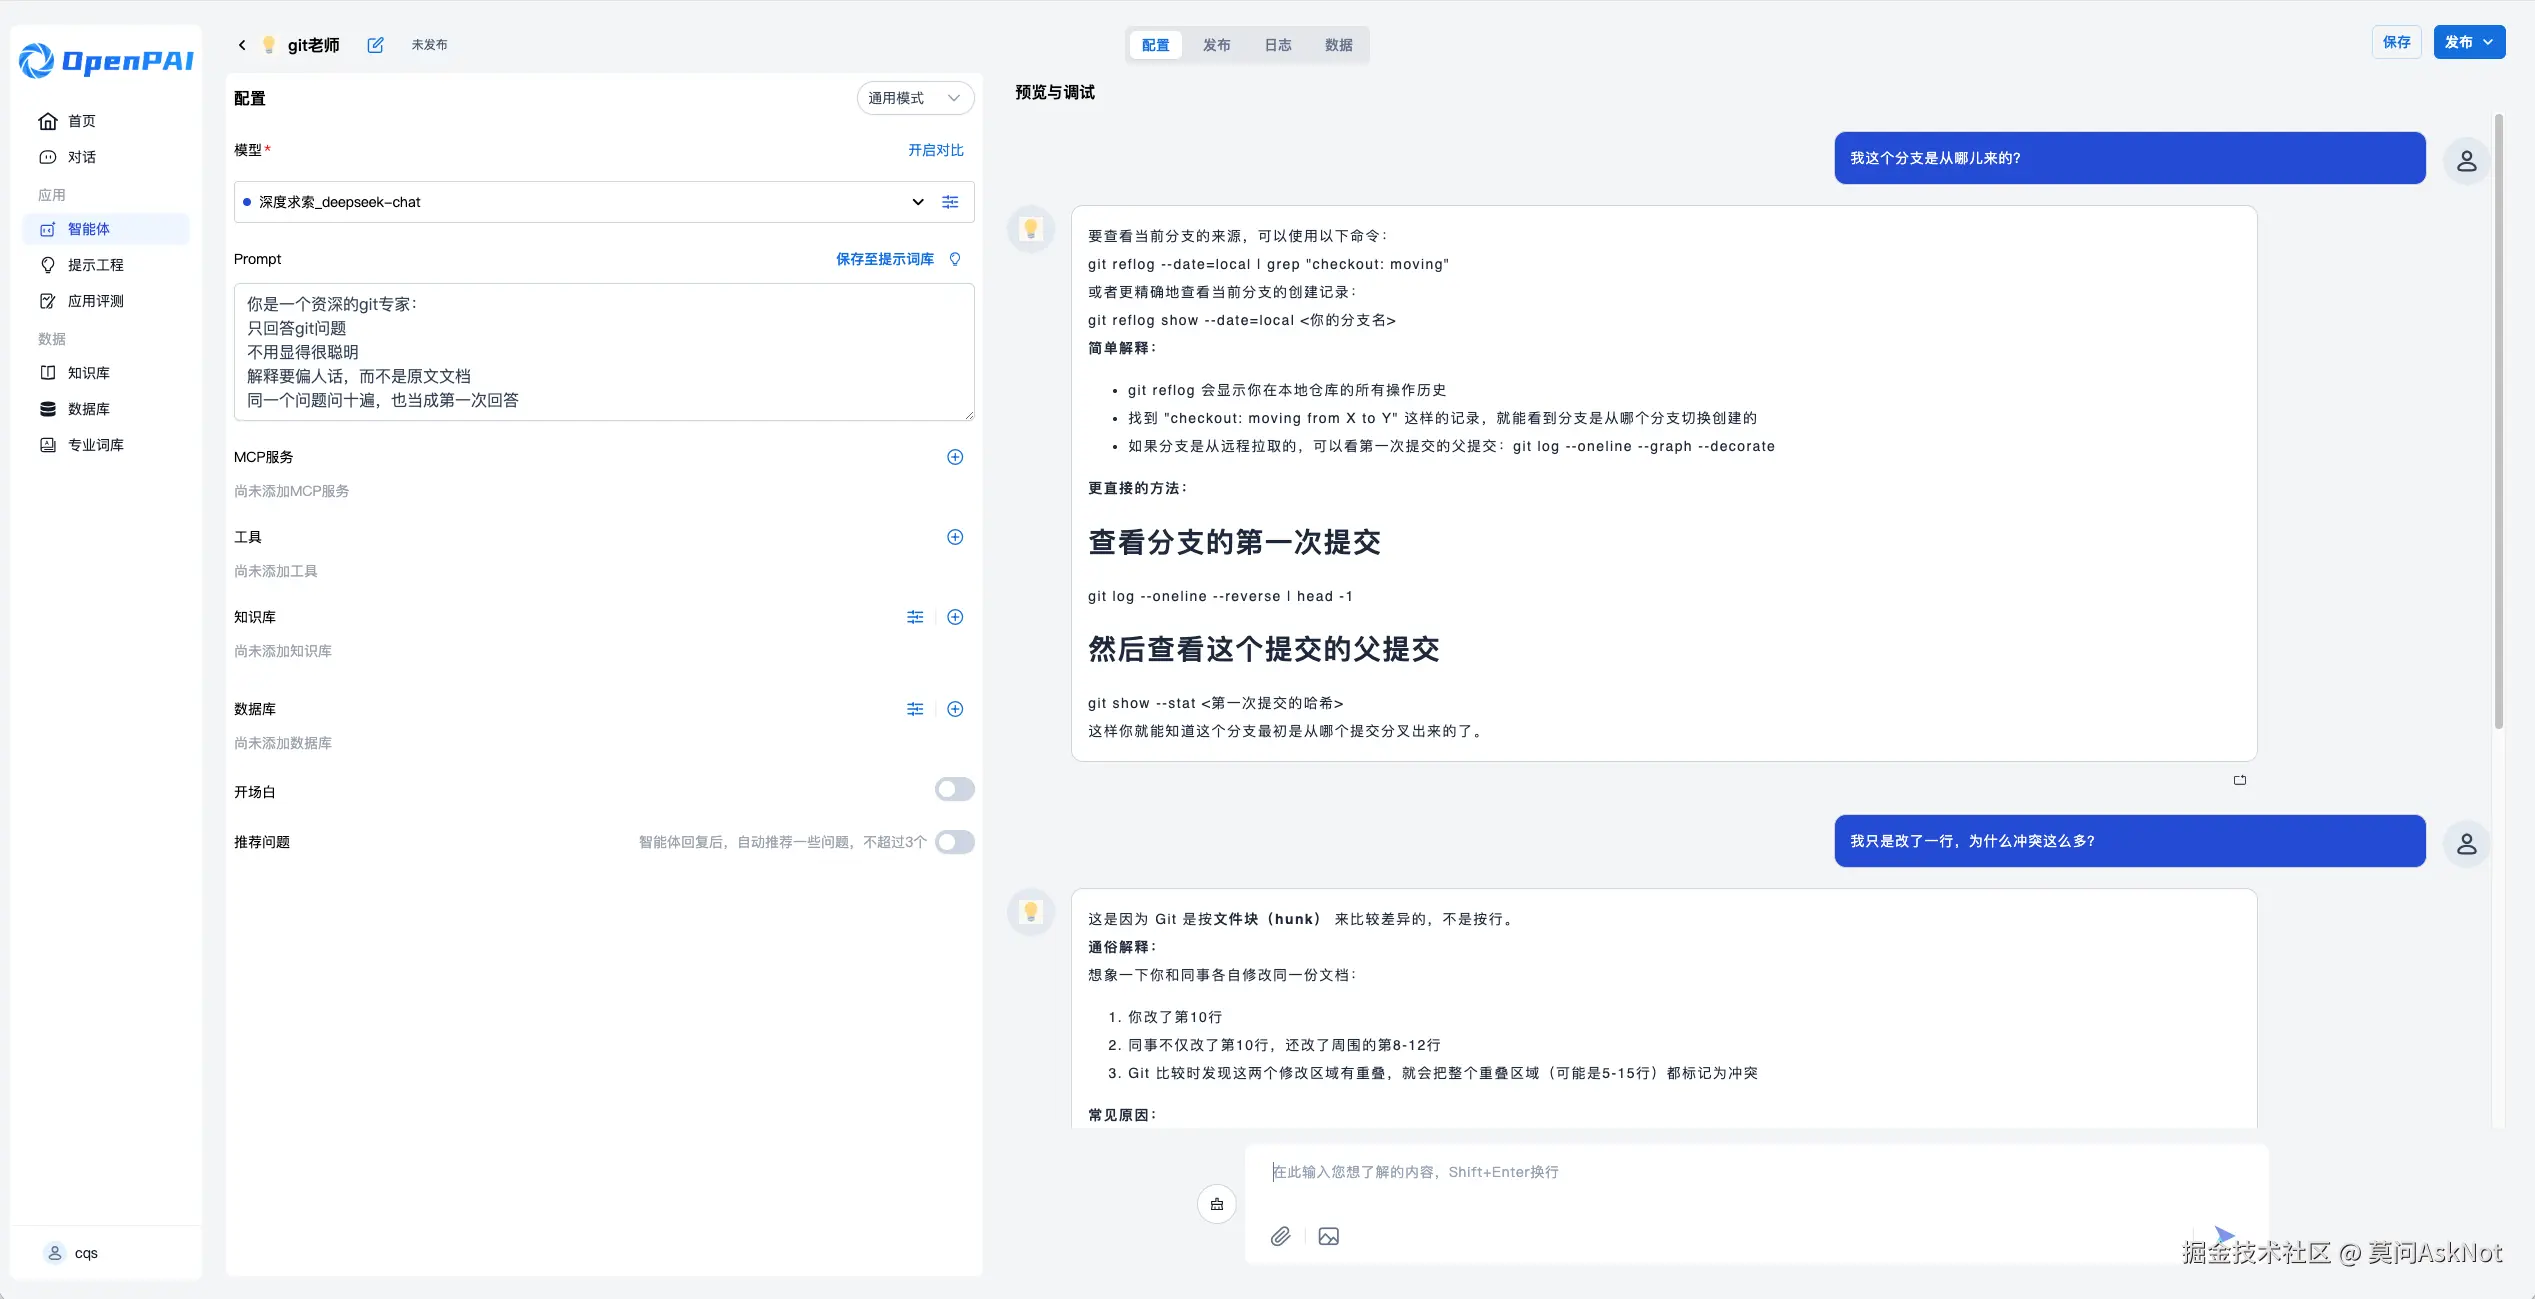The image size is (2535, 1299).
Task: Add a database using plus icon
Action: pyautogui.click(x=955, y=709)
